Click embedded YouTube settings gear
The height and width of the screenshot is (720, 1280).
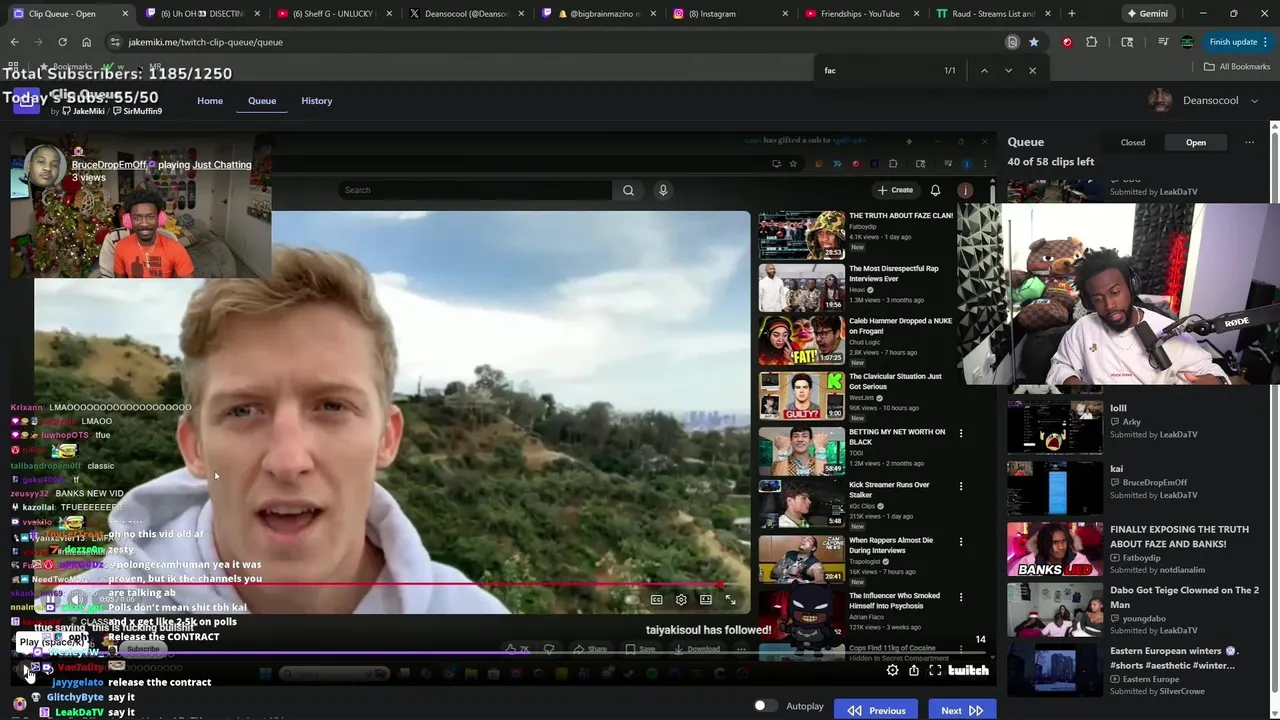pos(681,600)
